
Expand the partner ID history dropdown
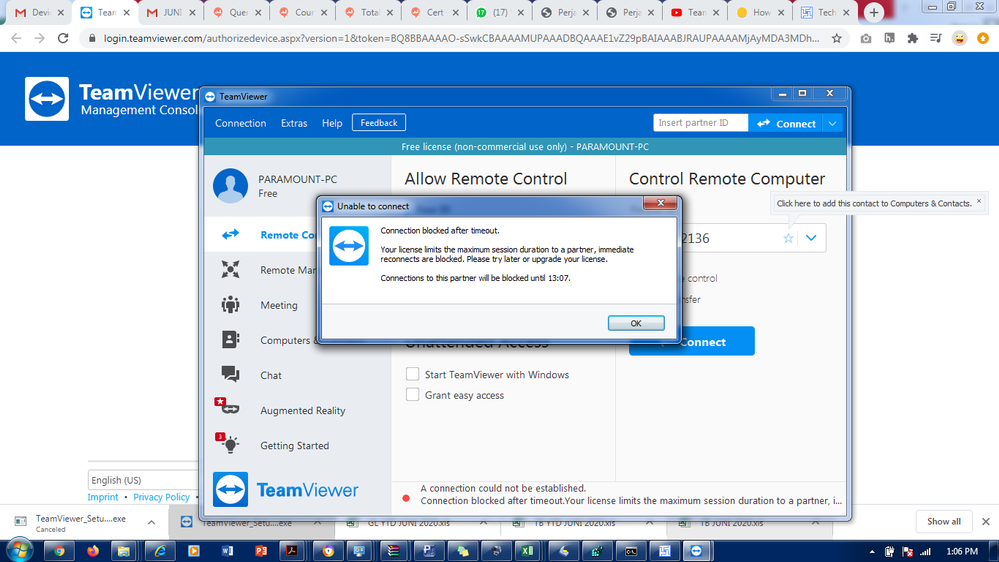pos(811,238)
